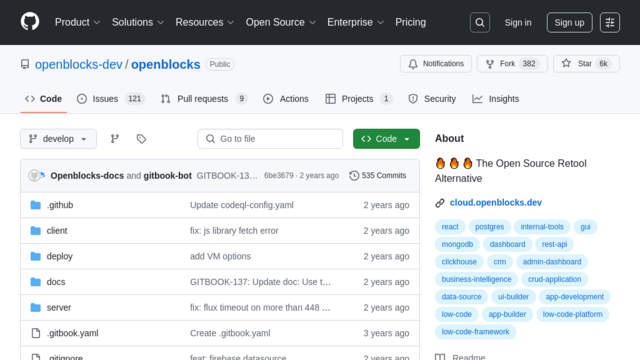Screen dimensions: 640x360
Task: Open commit 'Create .gitbook.yaml'
Action: 230,333
